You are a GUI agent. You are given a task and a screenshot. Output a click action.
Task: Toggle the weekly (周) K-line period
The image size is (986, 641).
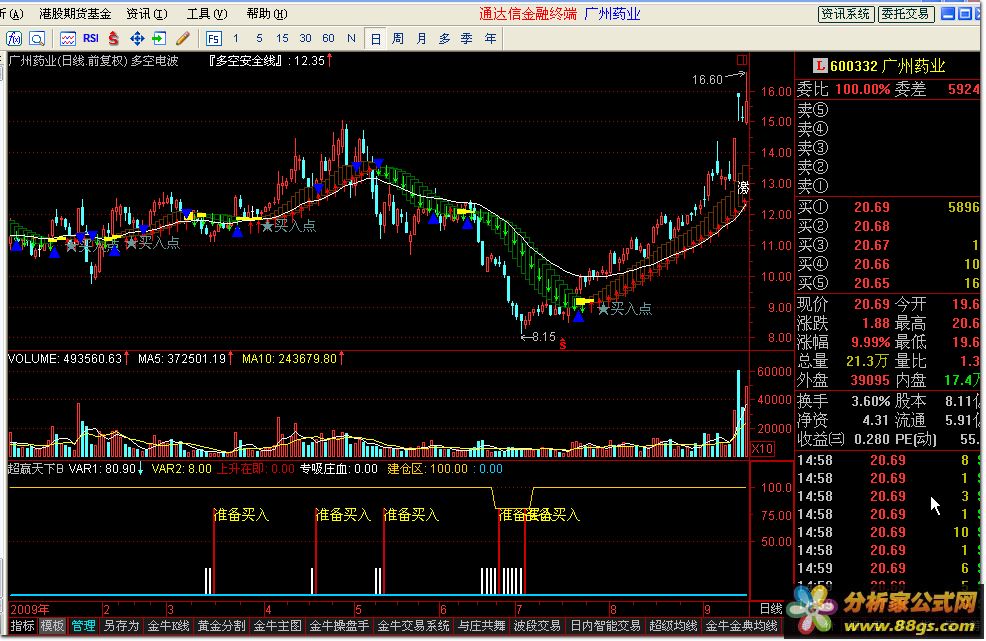pos(398,39)
